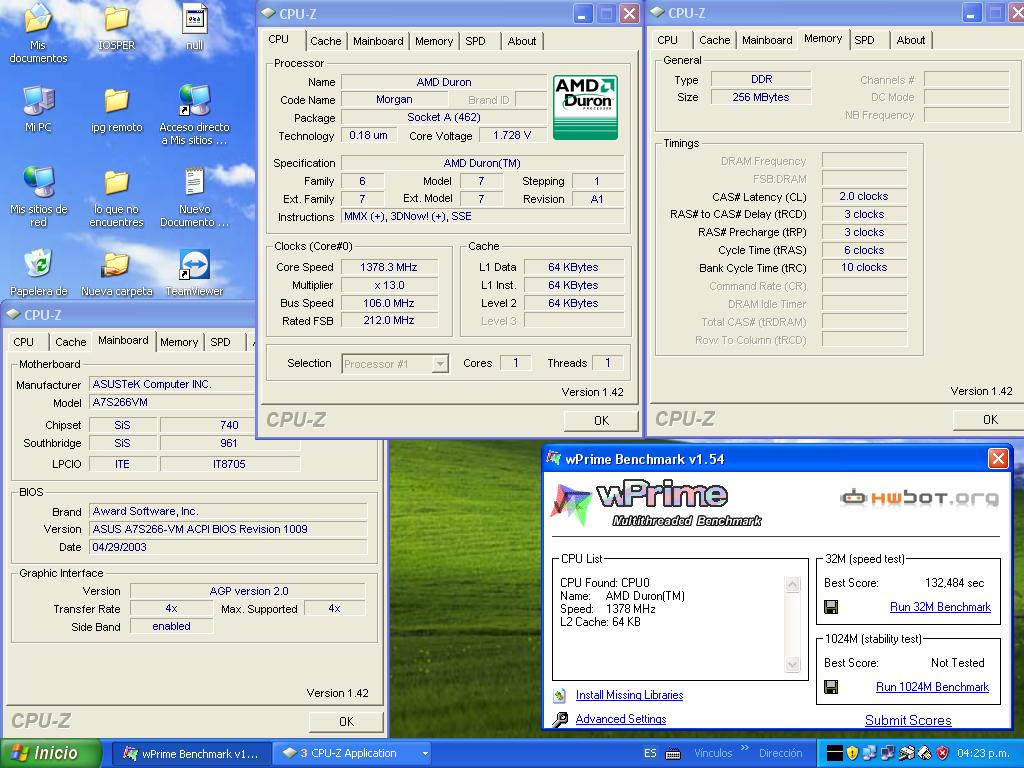
Task: Click the BIOS Date 04/29/2003 value
Action: (x=228, y=547)
